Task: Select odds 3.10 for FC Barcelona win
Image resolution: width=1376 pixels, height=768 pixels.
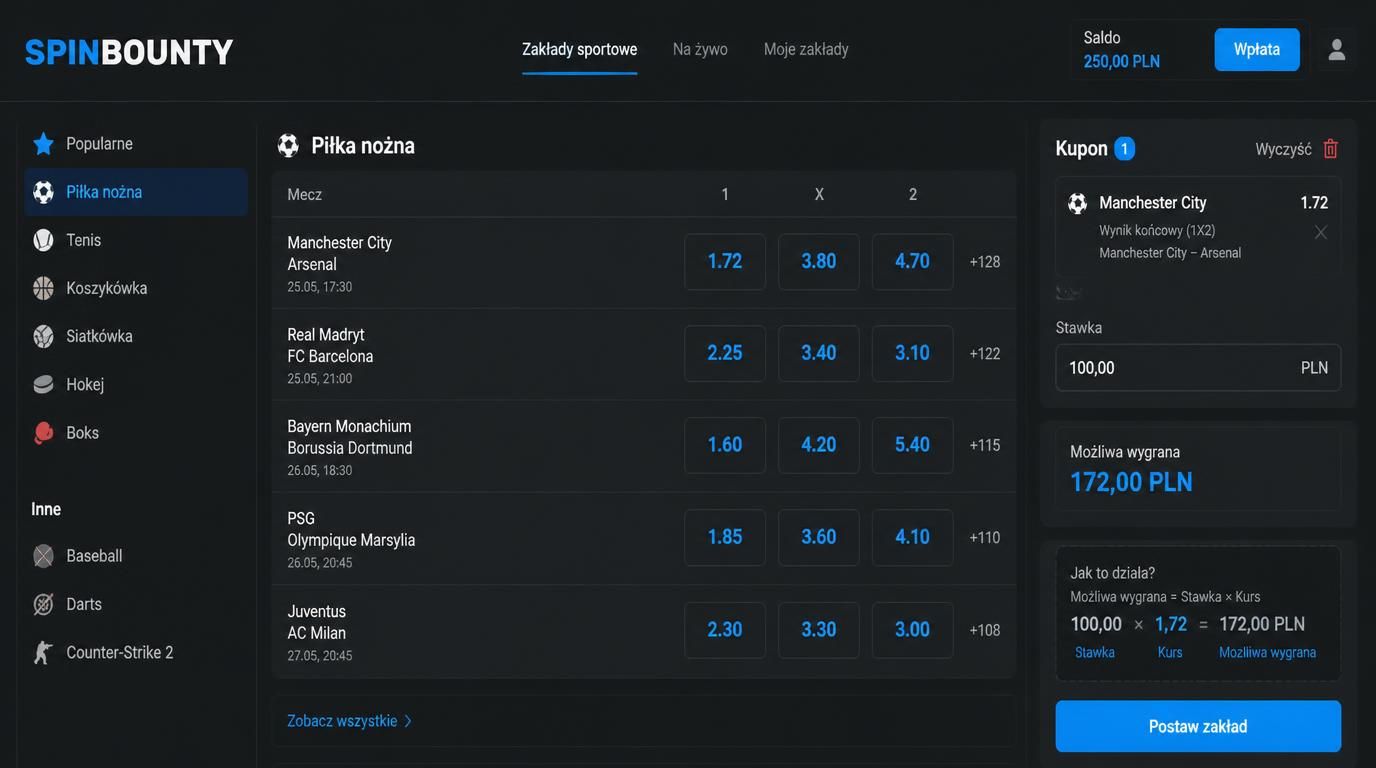Action: point(912,353)
